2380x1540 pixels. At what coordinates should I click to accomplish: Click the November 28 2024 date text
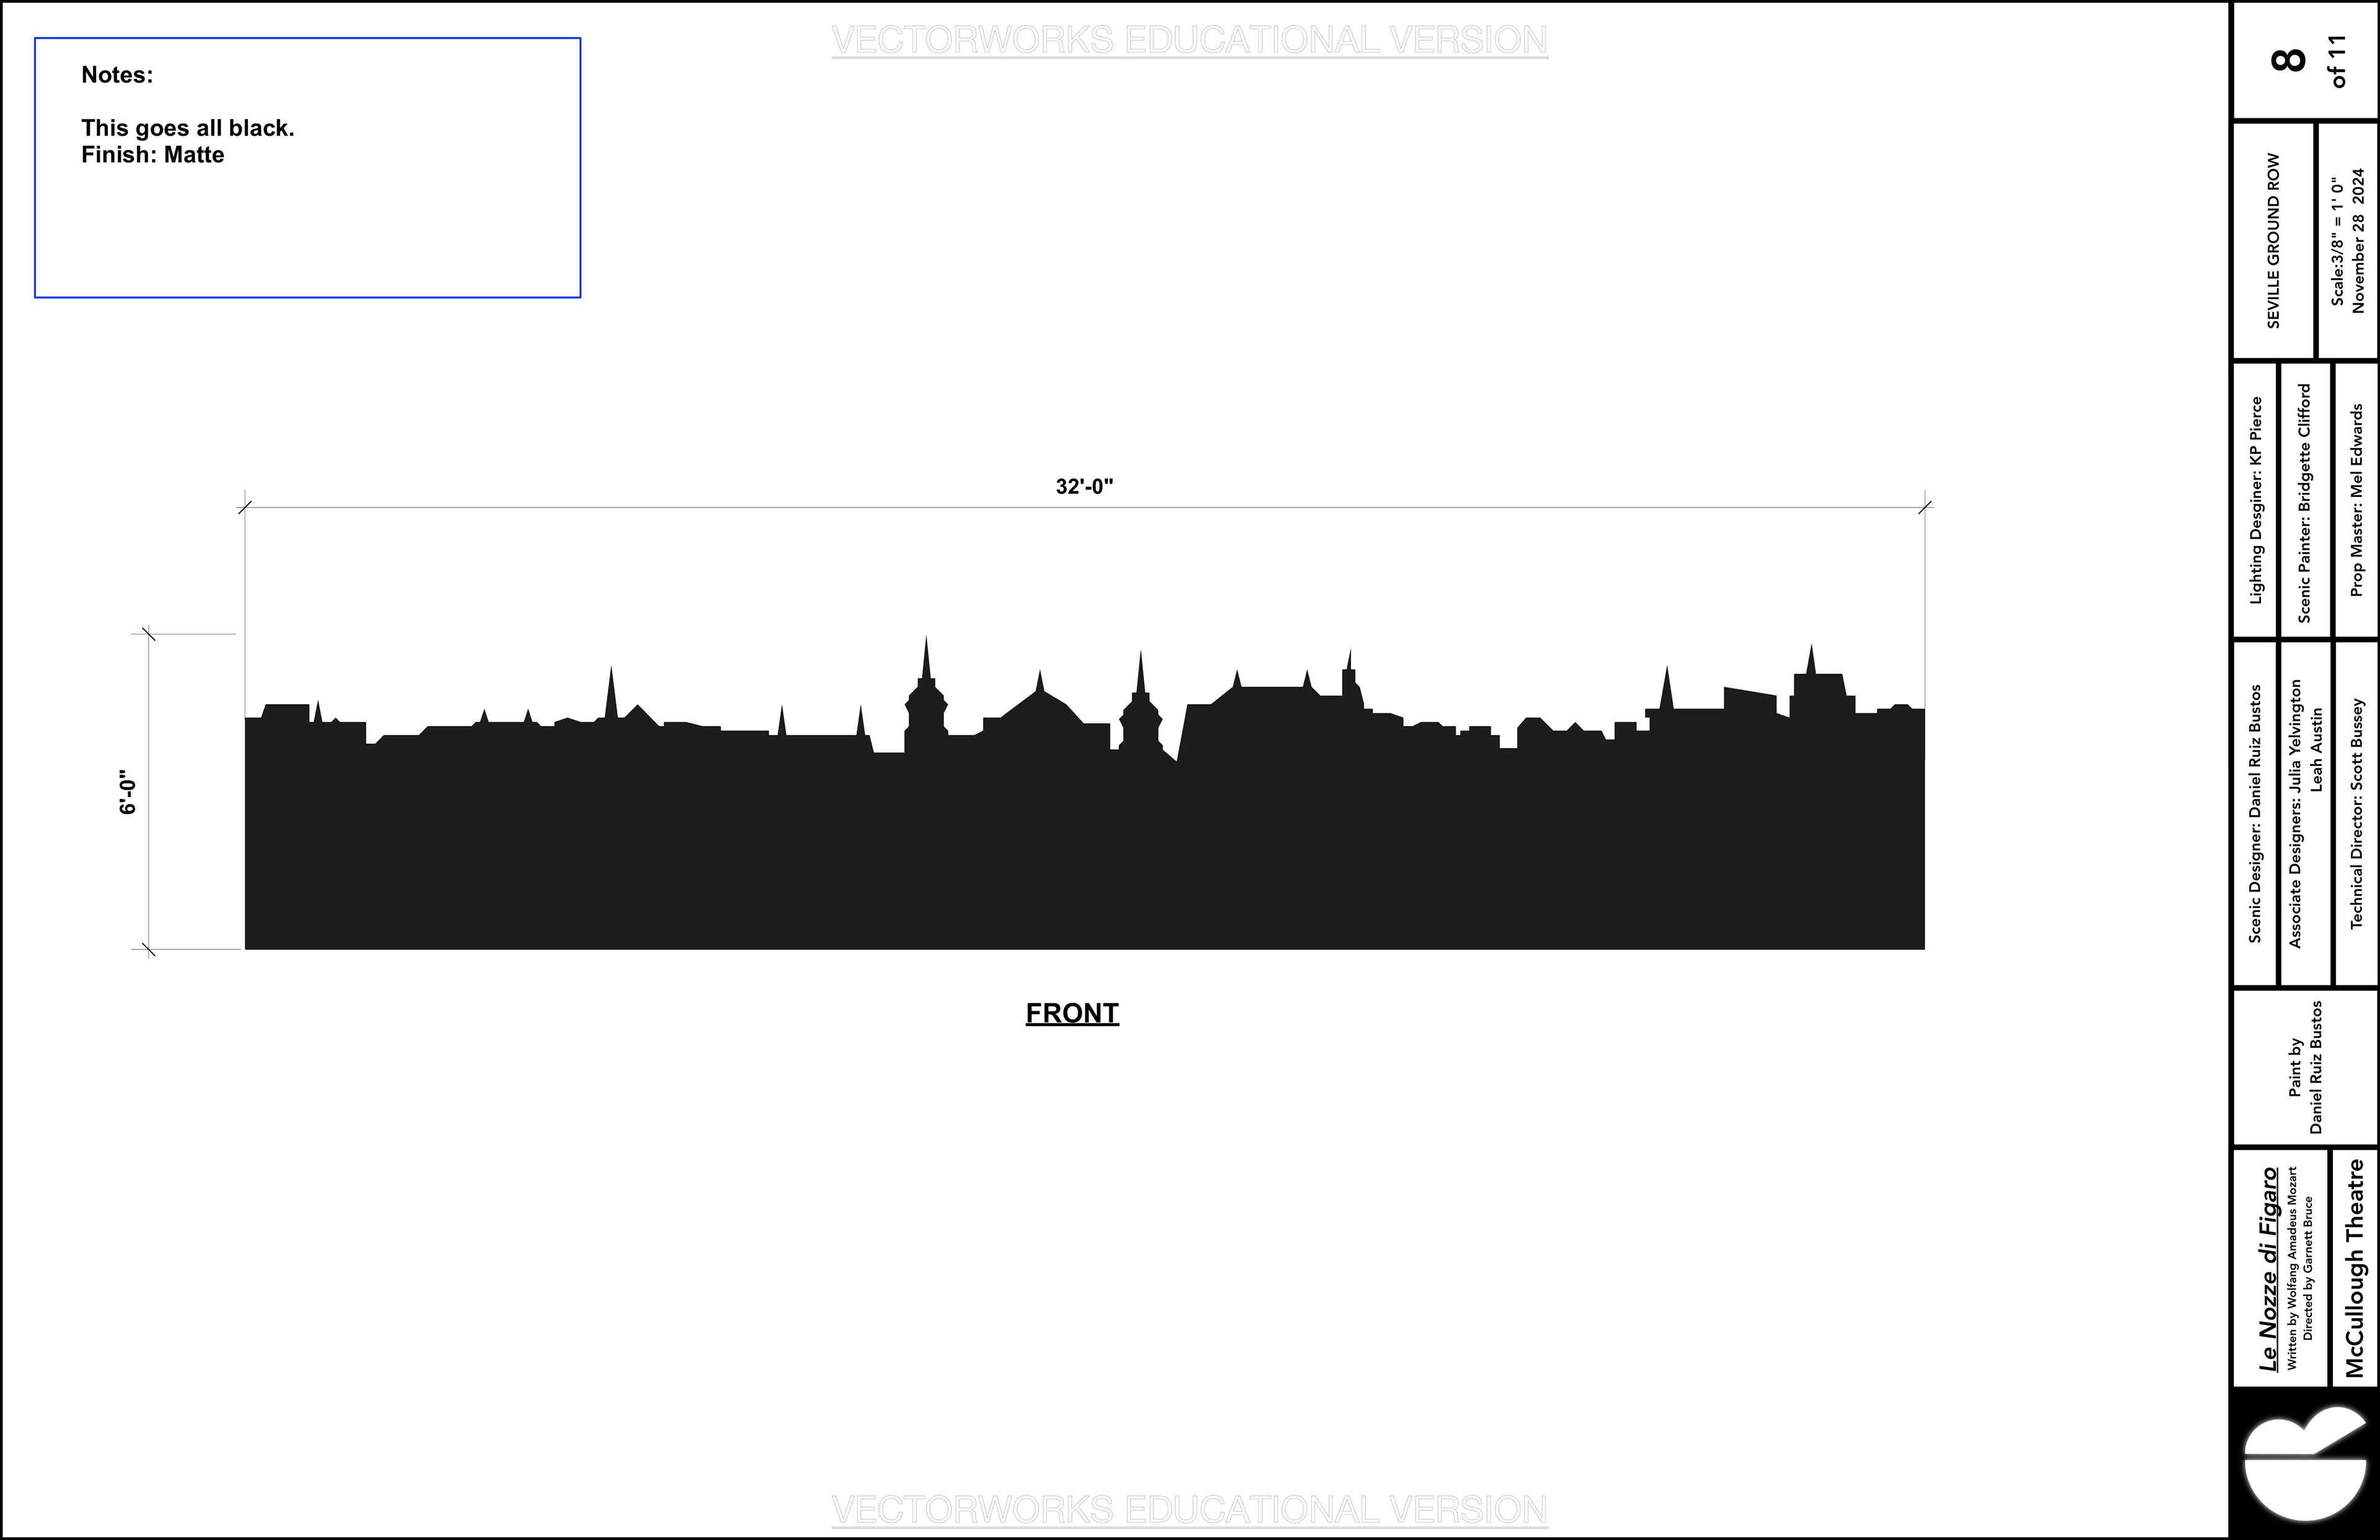(2358, 240)
